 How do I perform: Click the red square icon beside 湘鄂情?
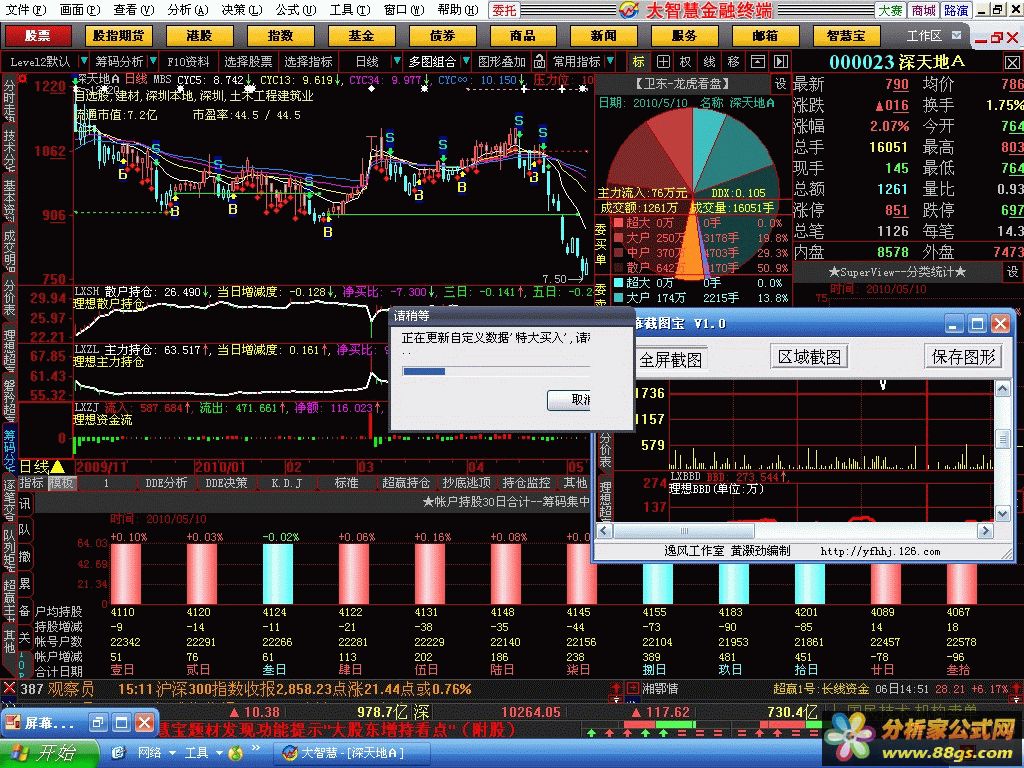click(x=632, y=688)
